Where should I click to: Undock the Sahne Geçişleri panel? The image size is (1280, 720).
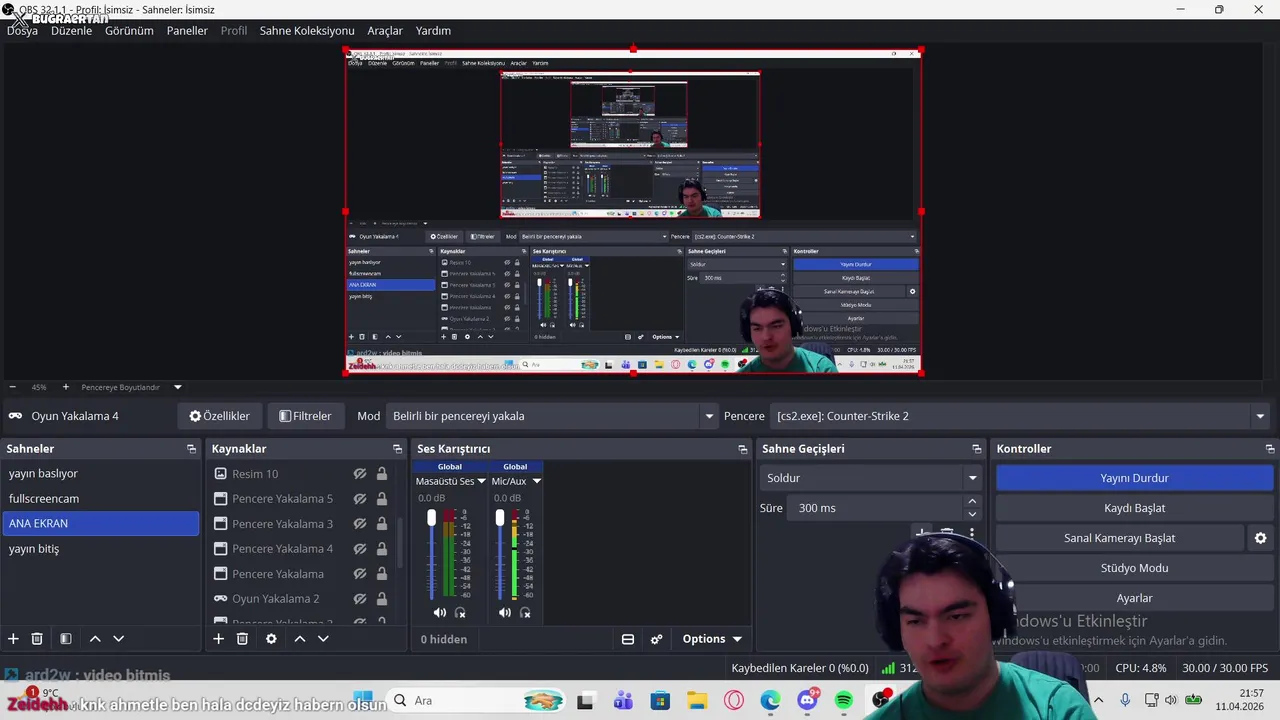coord(977,449)
